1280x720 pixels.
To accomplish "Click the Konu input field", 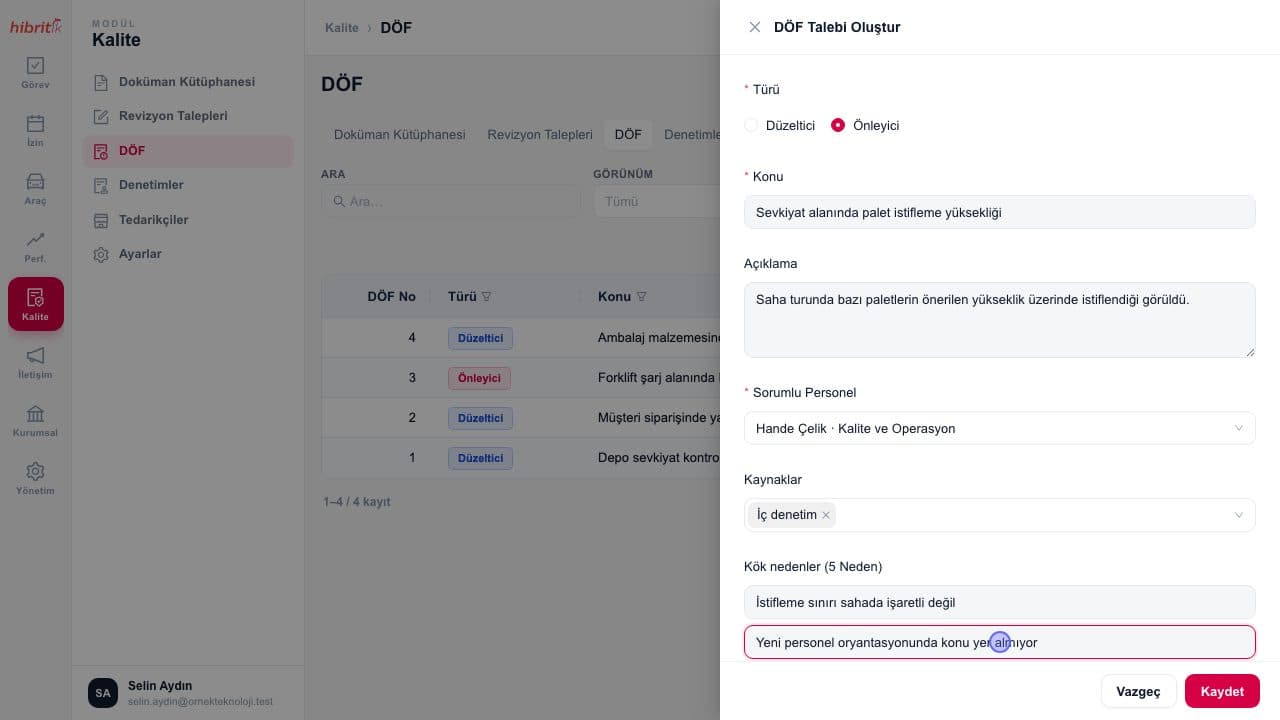I will coord(1000,212).
